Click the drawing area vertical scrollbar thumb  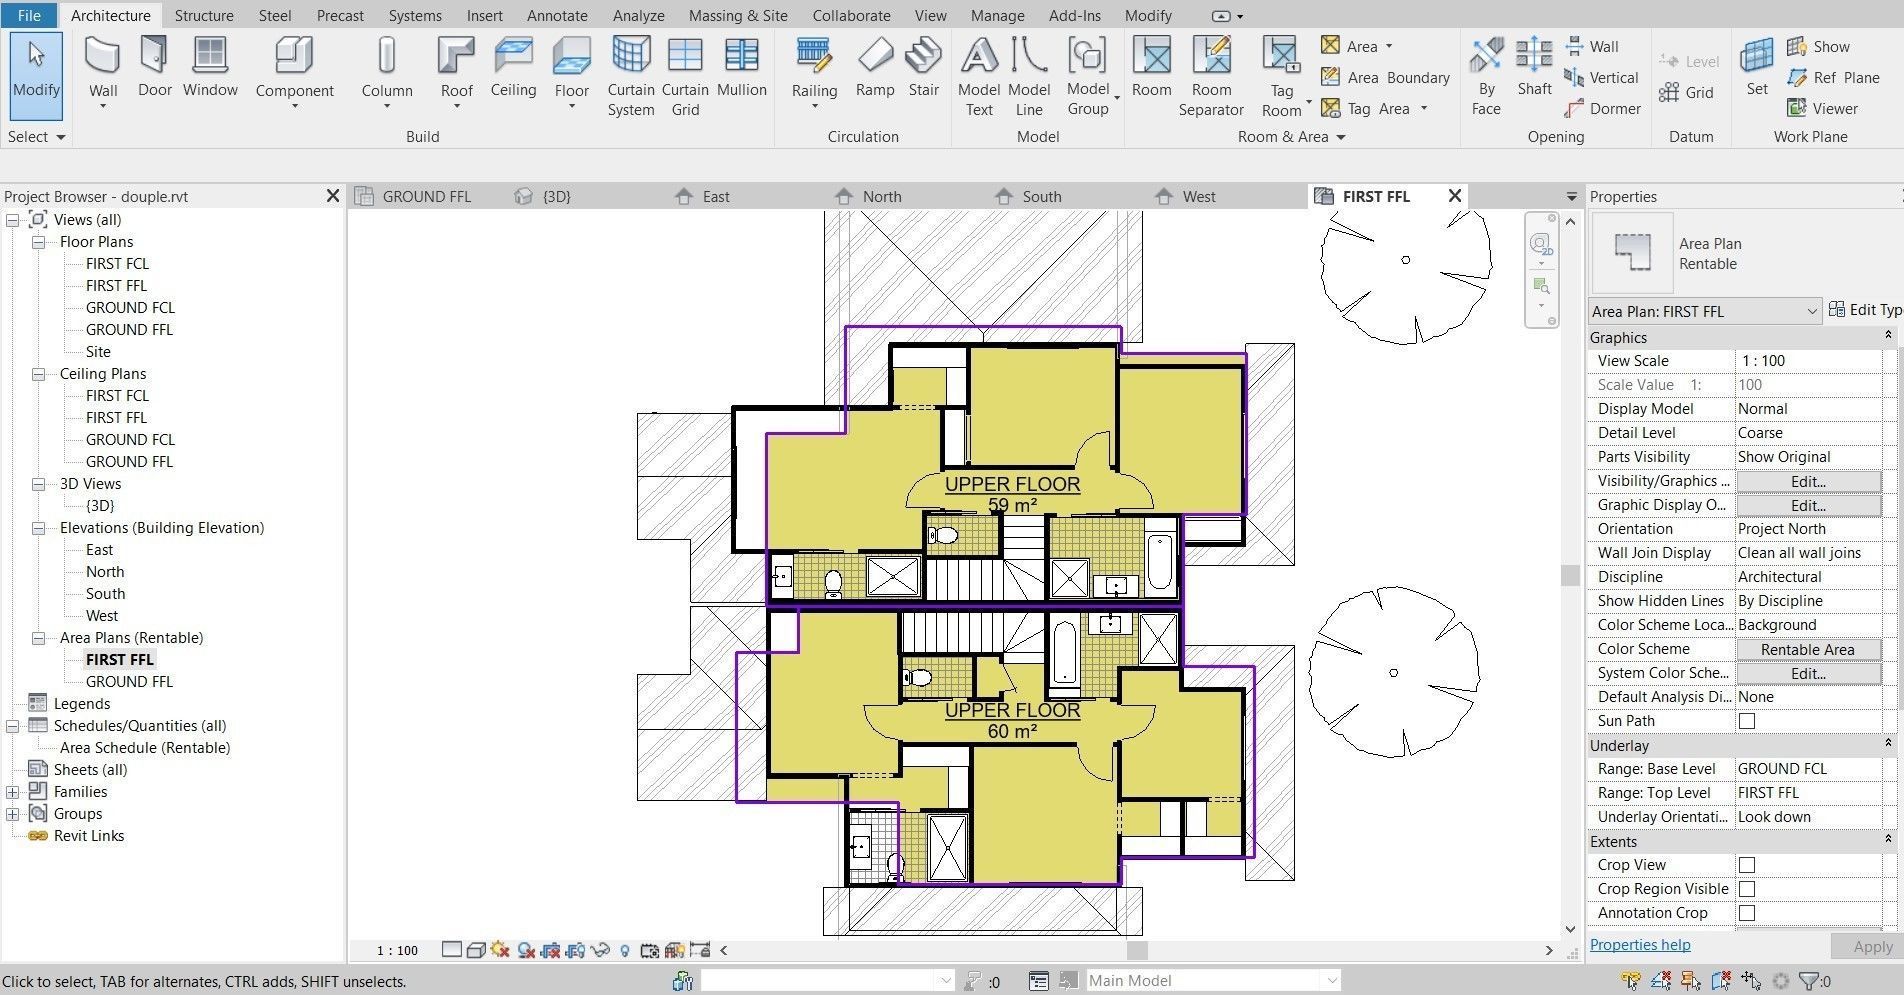tap(1570, 575)
